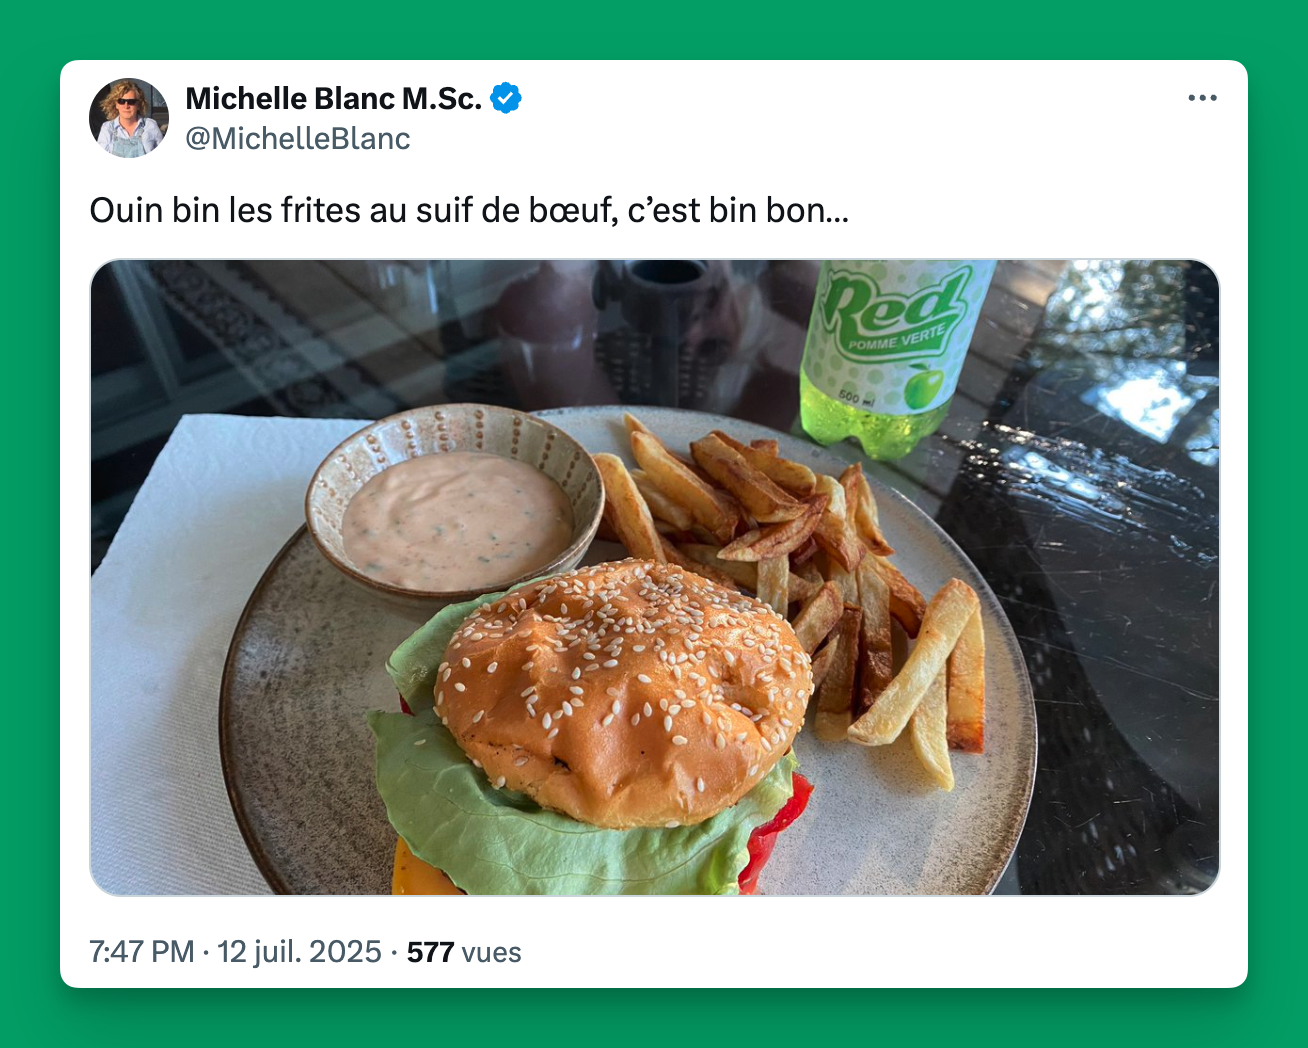Open Michelle Blanc's profile avatar picture
The height and width of the screenshot is (1048, 1308).
pos(129,118)
